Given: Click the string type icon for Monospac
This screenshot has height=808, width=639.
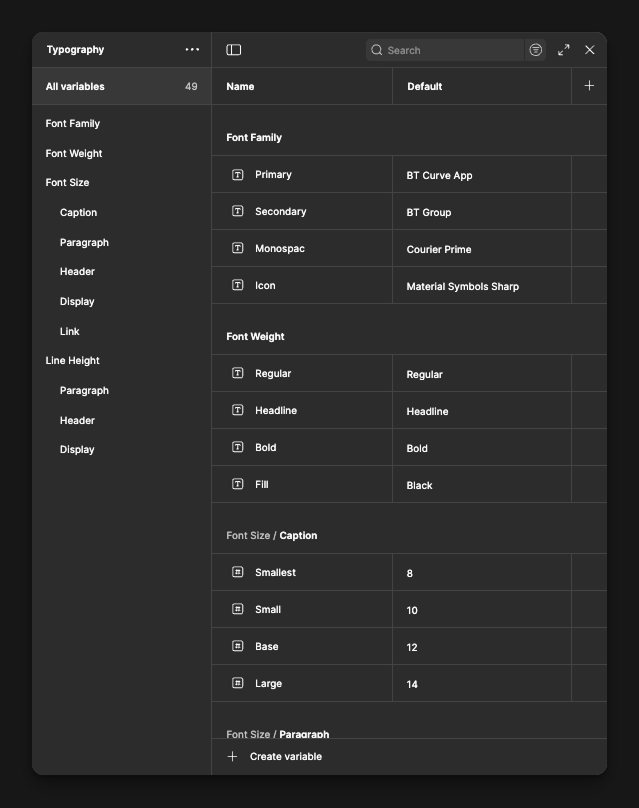Looking at the screenshot, I should [238, 249].
